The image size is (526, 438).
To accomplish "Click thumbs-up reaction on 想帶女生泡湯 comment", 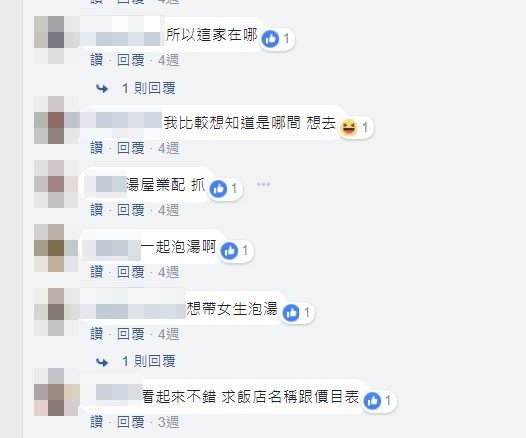I will point(291,313).
